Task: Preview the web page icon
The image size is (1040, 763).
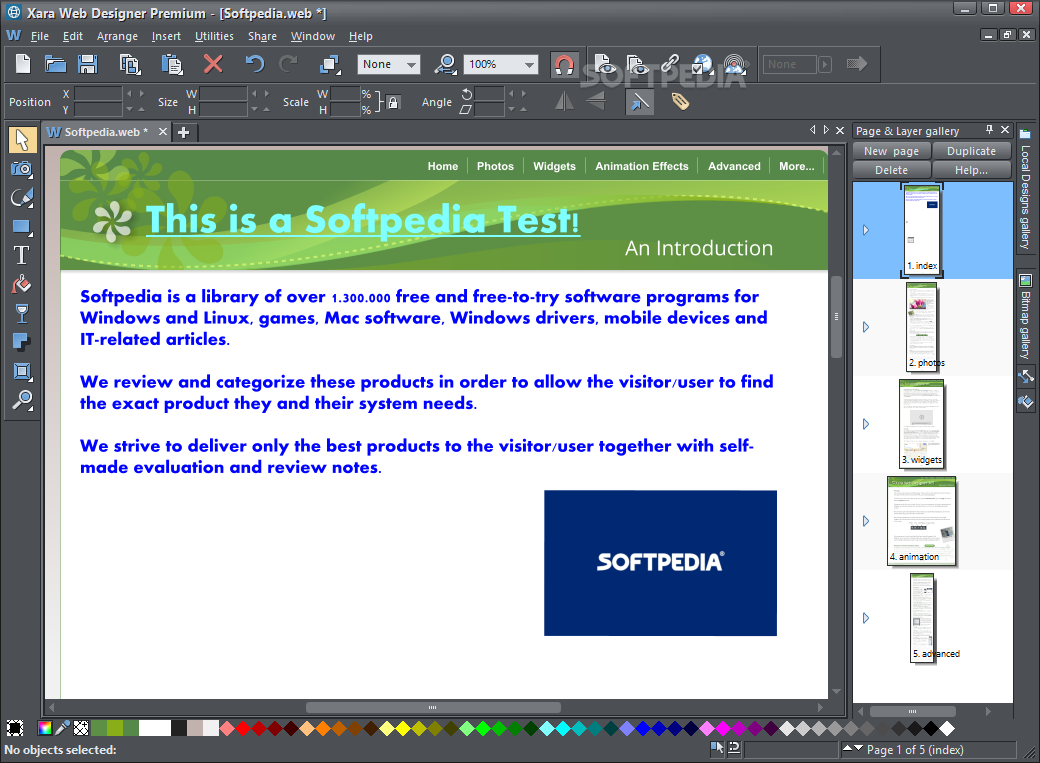Action: (x=604, y=64)
